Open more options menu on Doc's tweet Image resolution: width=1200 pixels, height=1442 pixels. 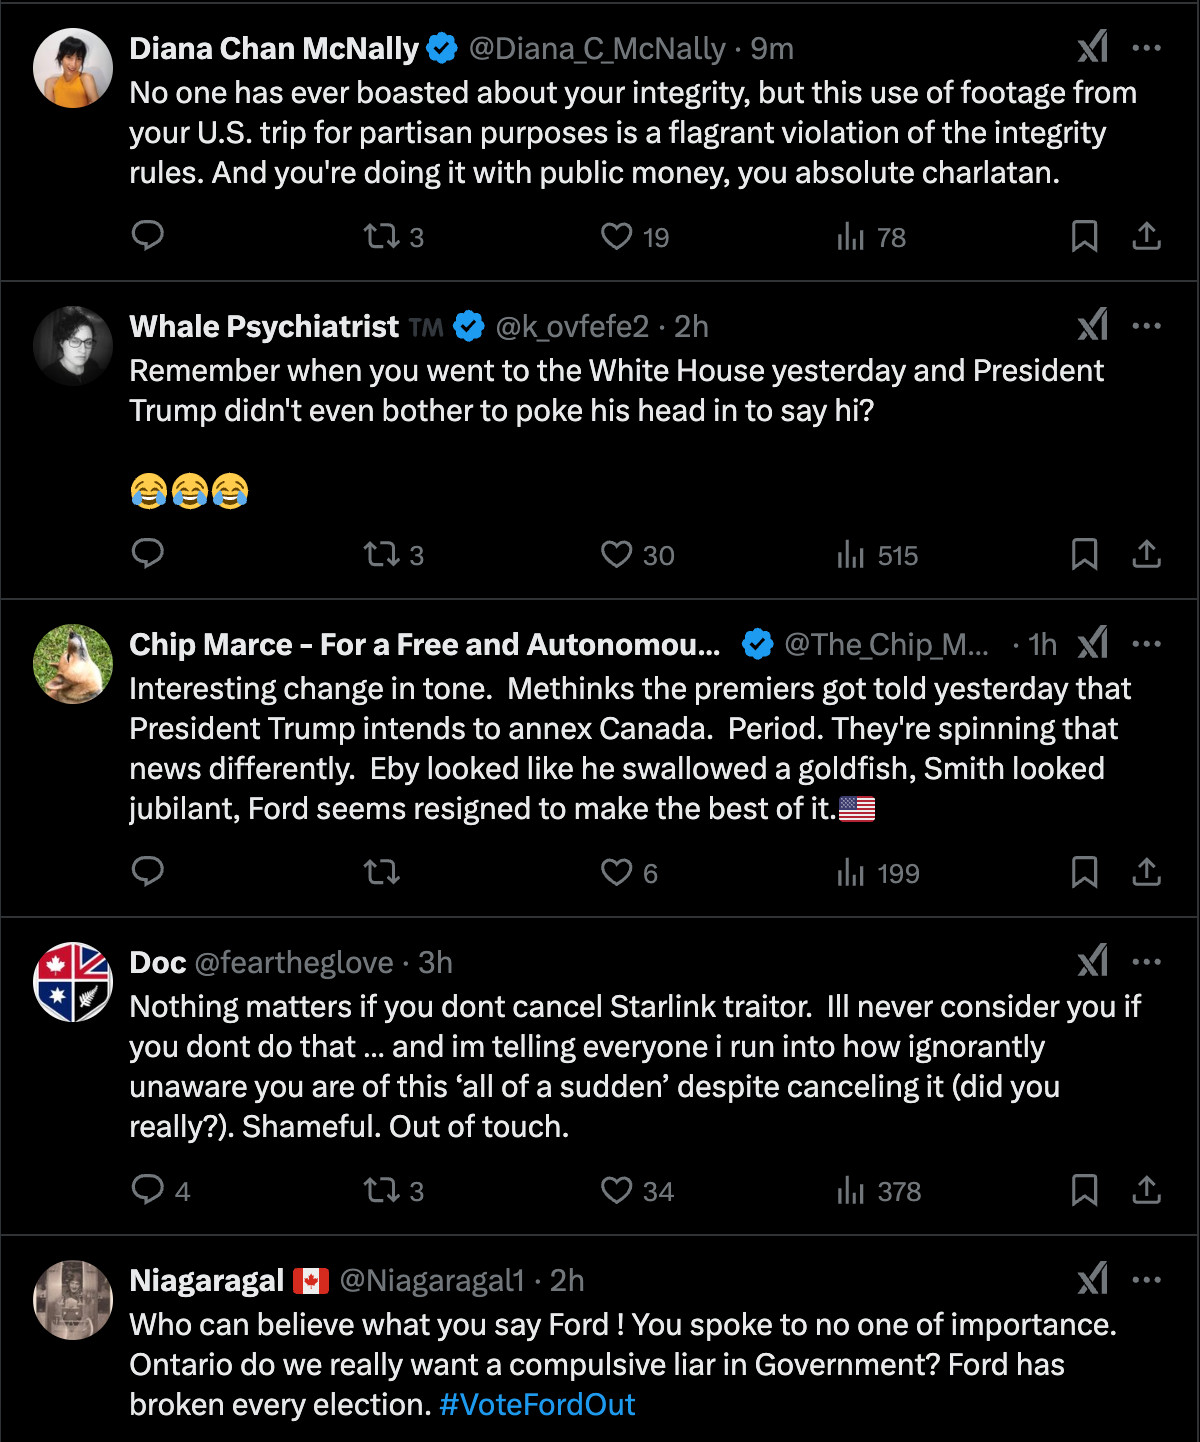(1146, 962)
